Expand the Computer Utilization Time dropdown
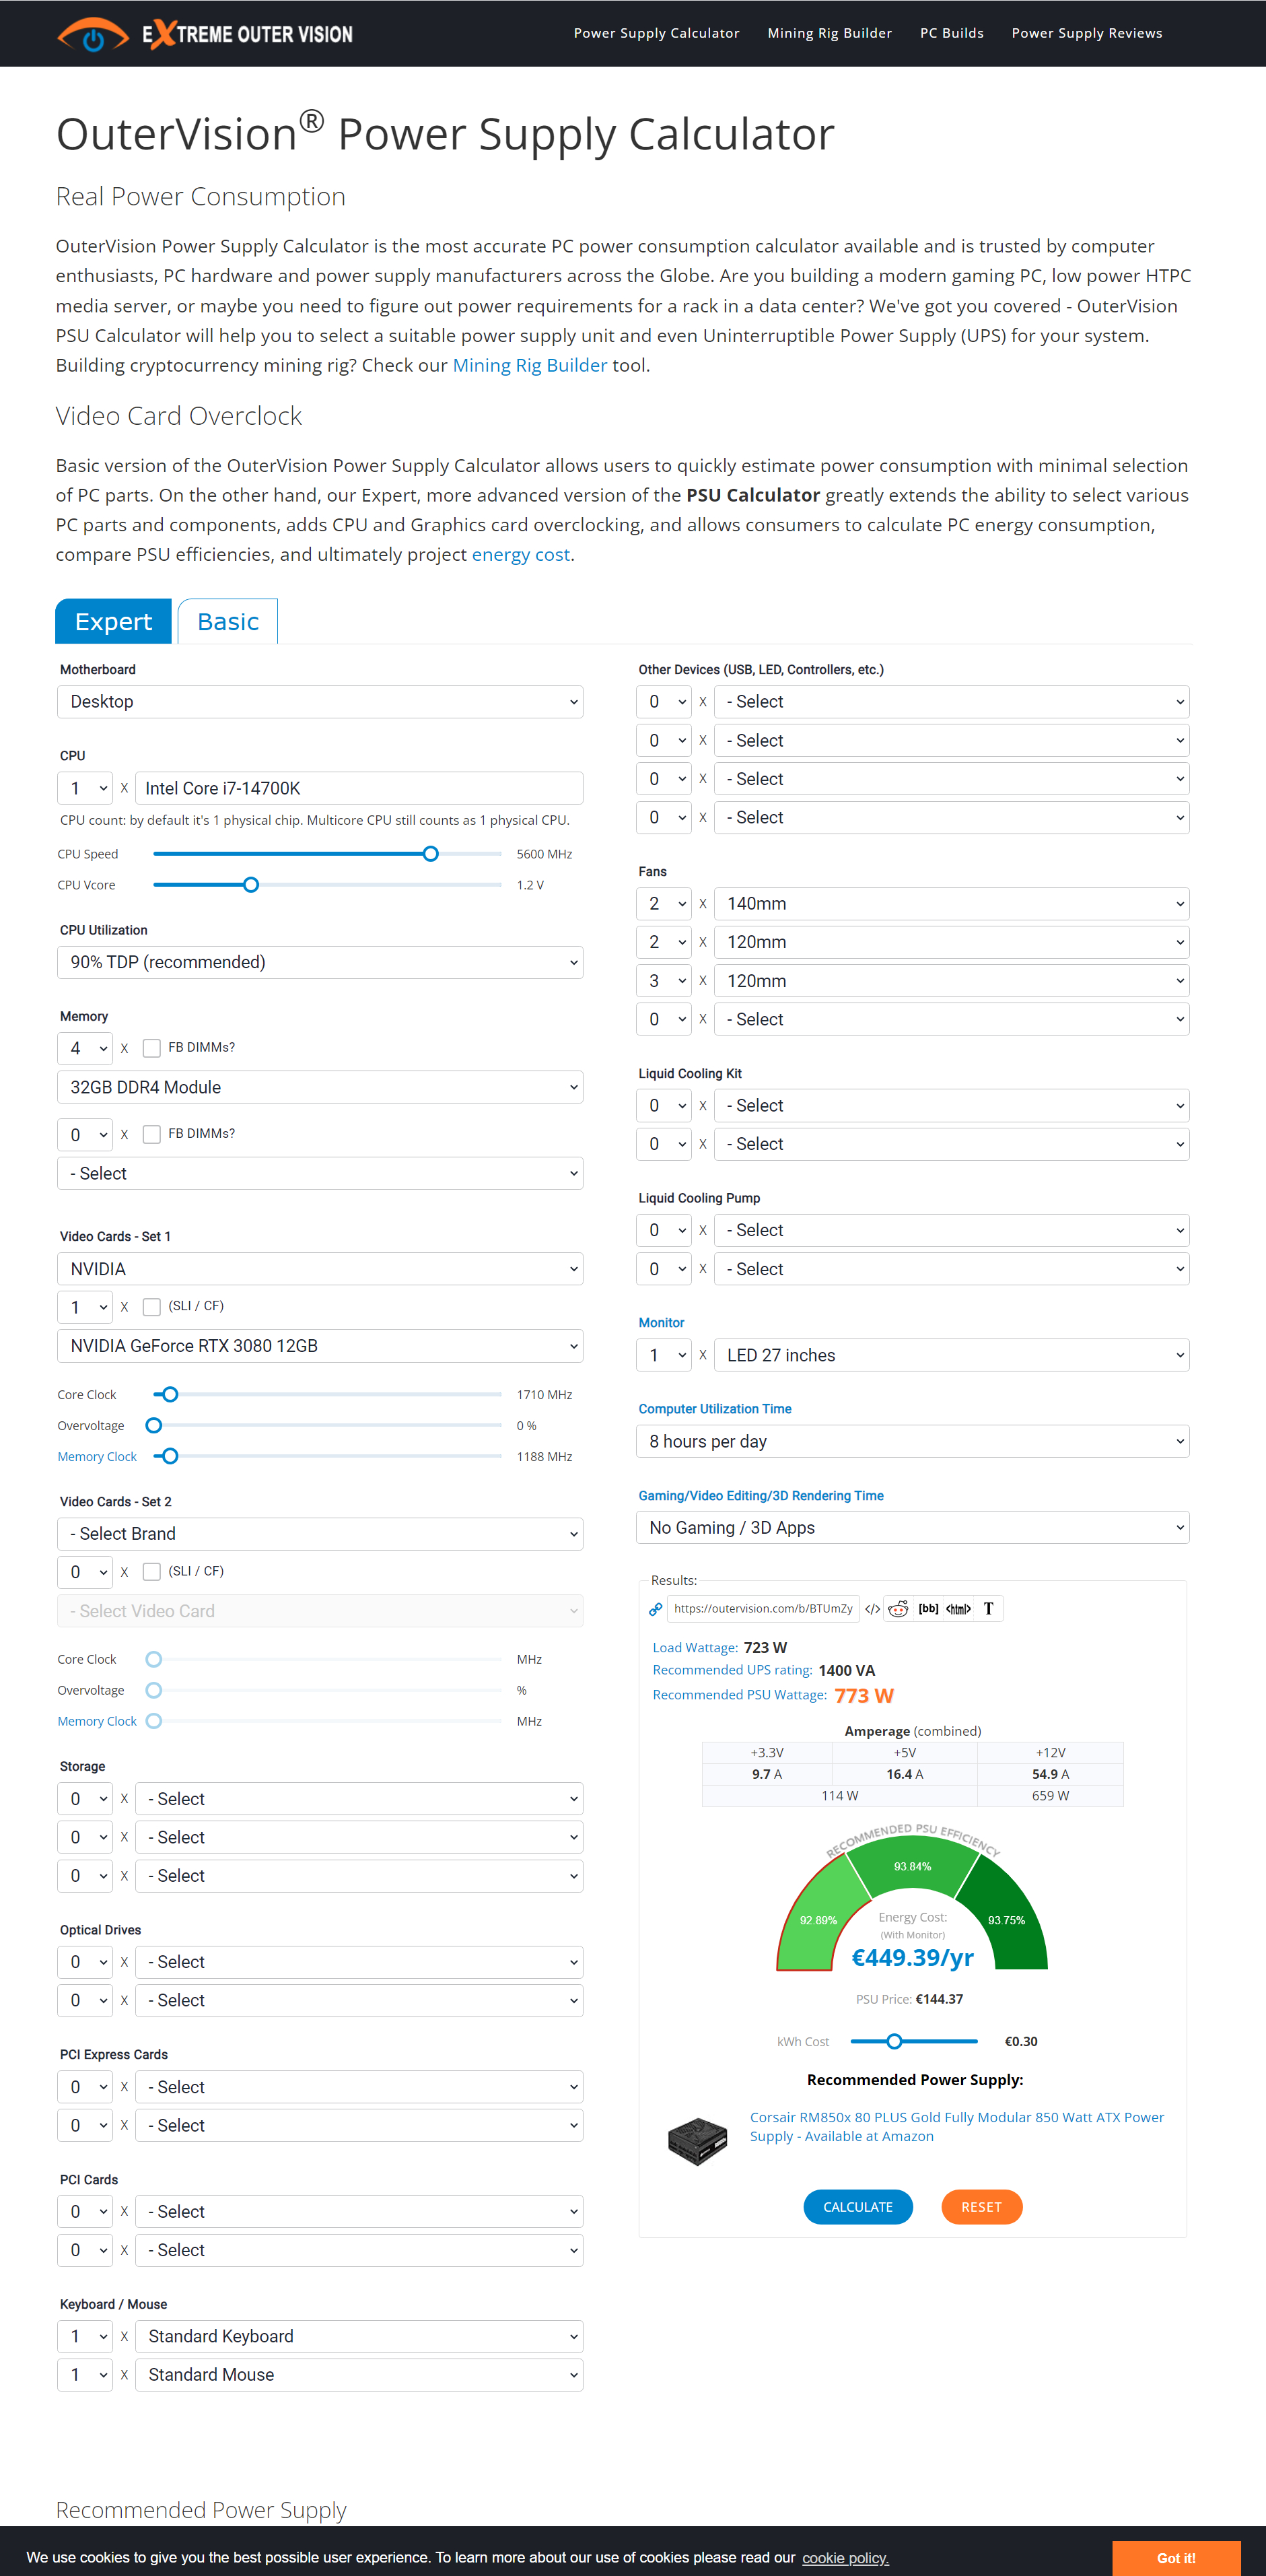1266x2576 pixels. coord(912,1441)
